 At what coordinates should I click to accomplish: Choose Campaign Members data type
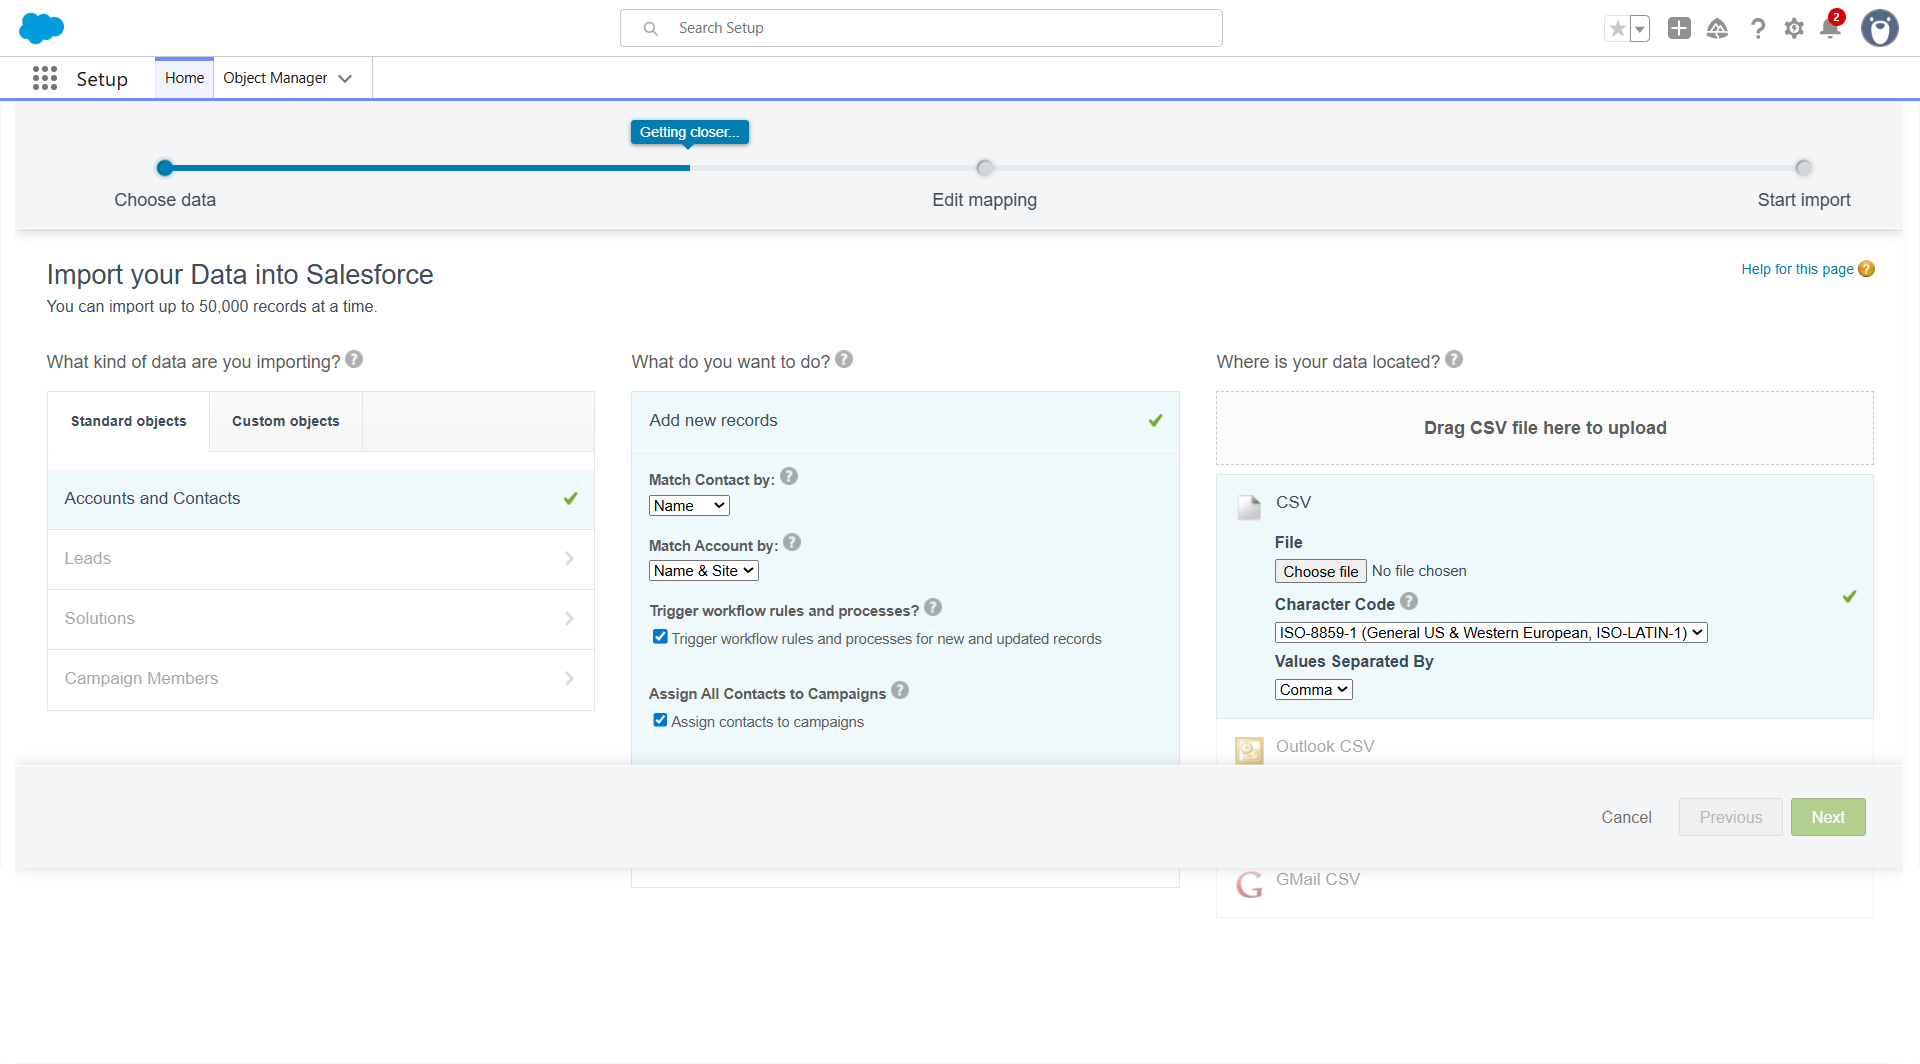pos(321,679)
